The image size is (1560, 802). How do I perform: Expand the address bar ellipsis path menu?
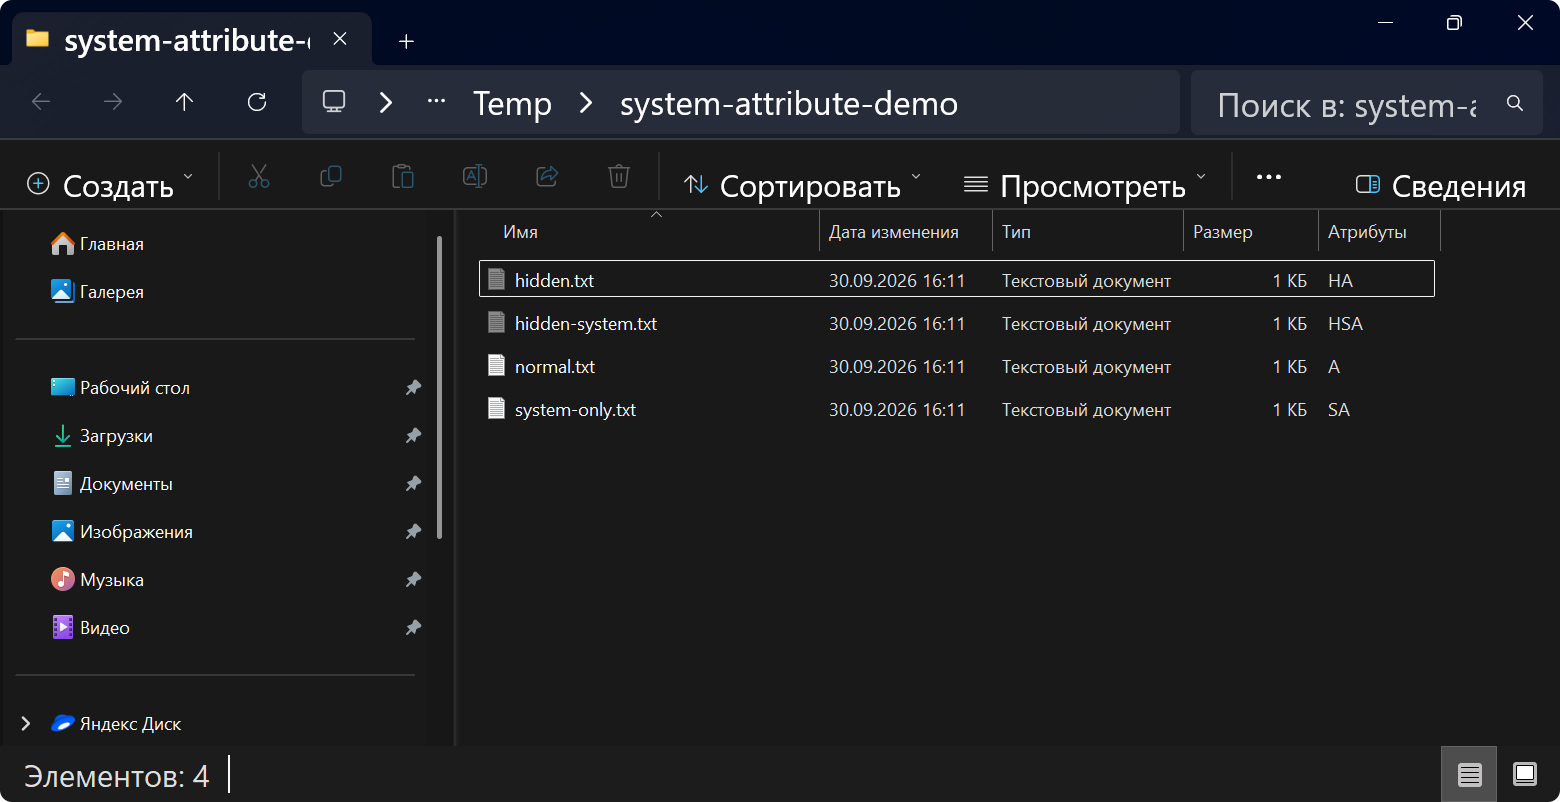click(436, 102)
